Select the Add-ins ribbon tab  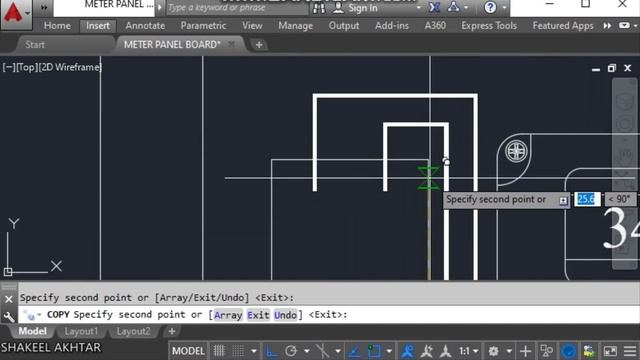tap(392, 26)
